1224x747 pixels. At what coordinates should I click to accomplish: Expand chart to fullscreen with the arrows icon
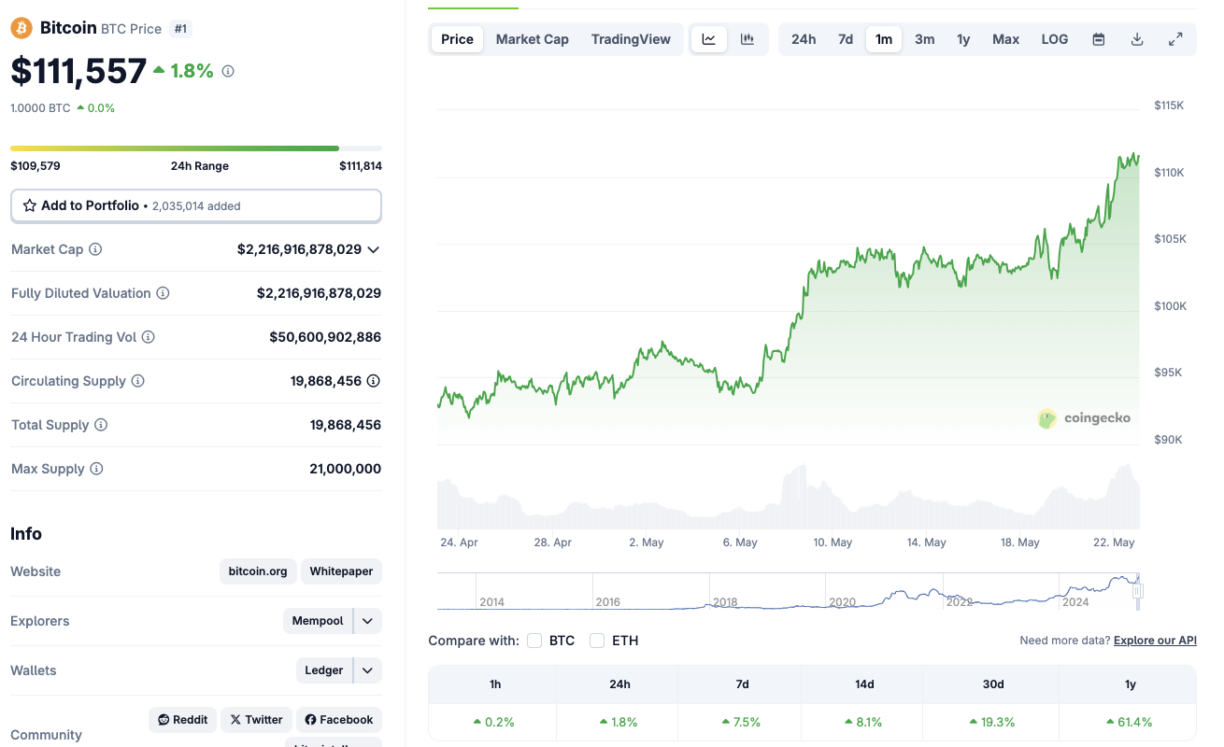[1175, 38]
